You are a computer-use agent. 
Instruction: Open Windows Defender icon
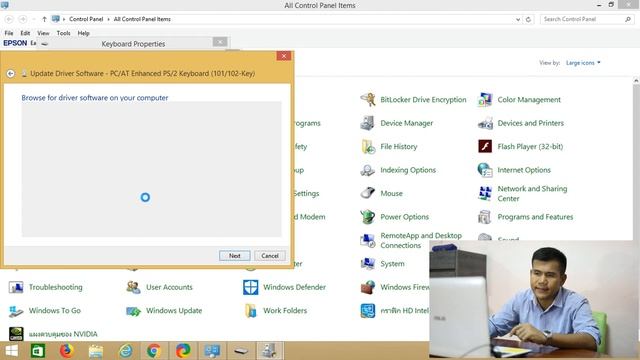point(251,287)
